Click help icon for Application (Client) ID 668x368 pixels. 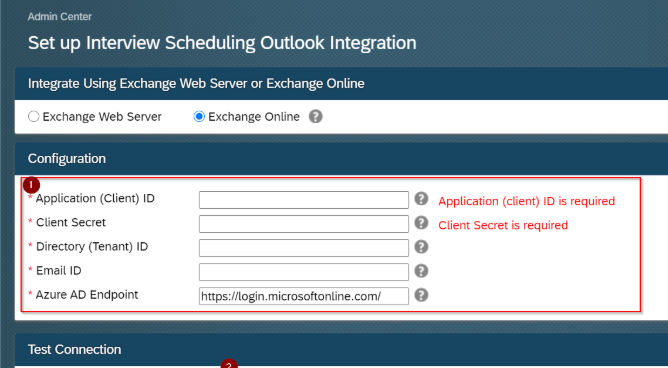click(x=421, y=198)
